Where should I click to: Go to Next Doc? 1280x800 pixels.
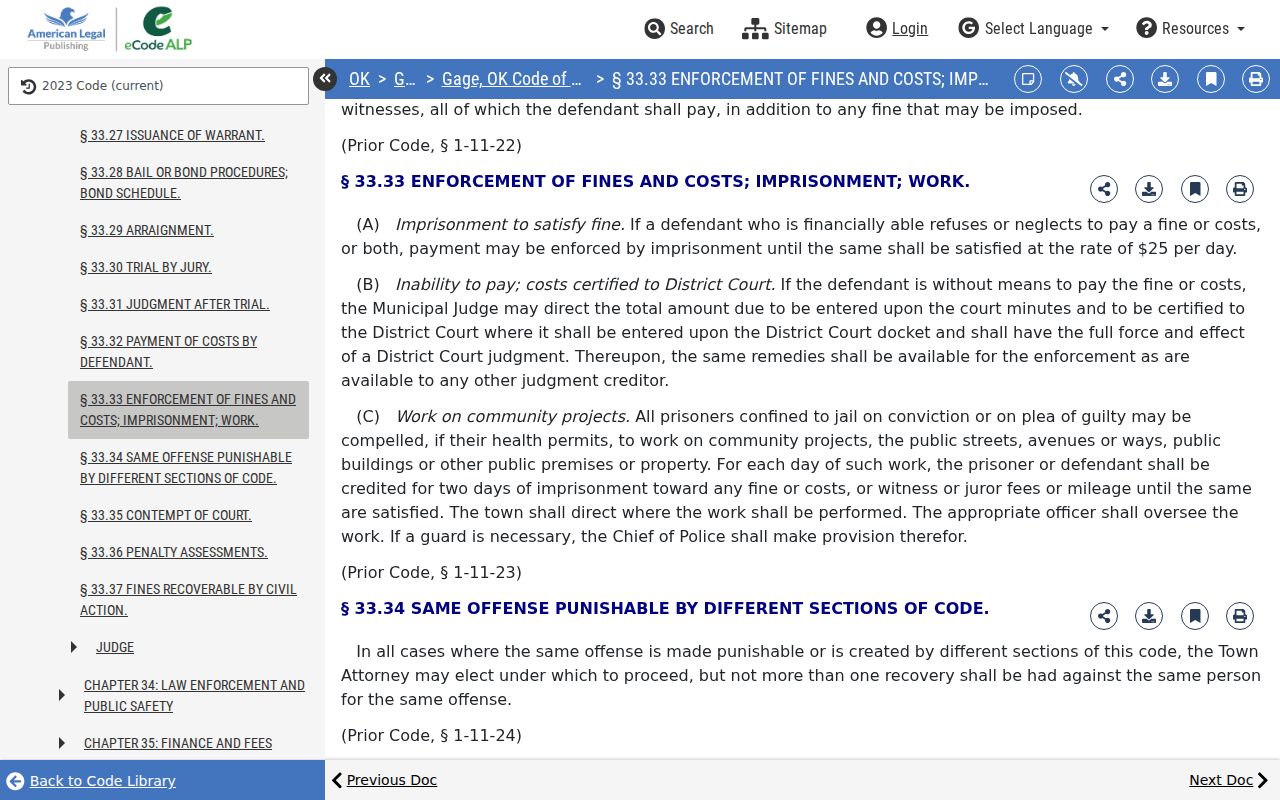click(1228, 780)
